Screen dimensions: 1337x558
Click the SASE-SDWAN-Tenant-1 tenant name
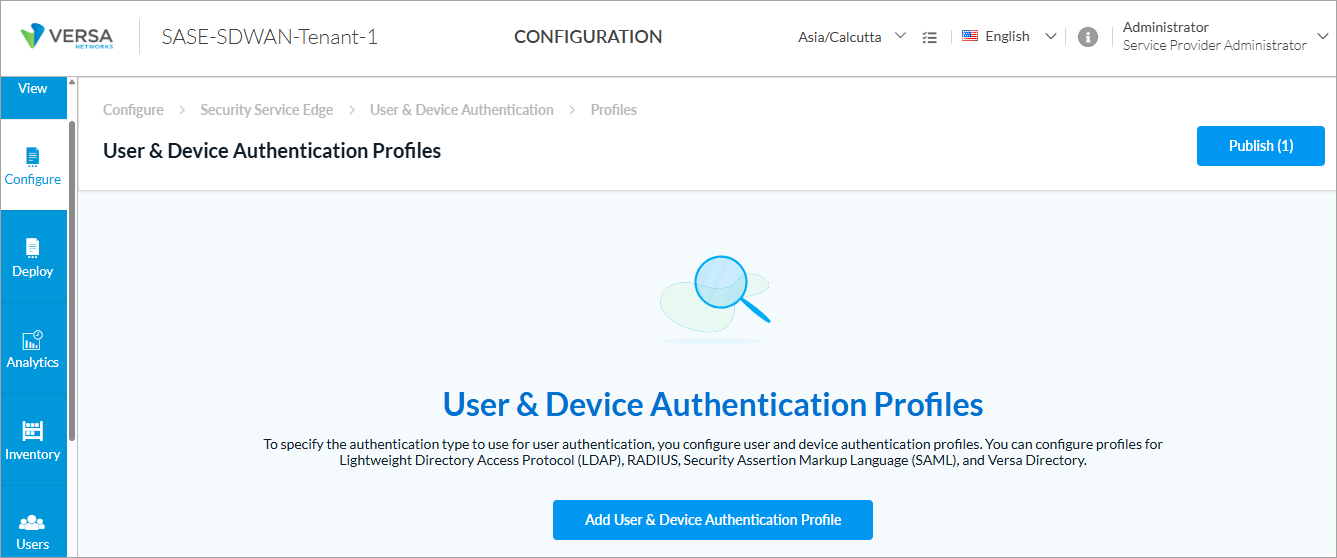click(270, 38)
